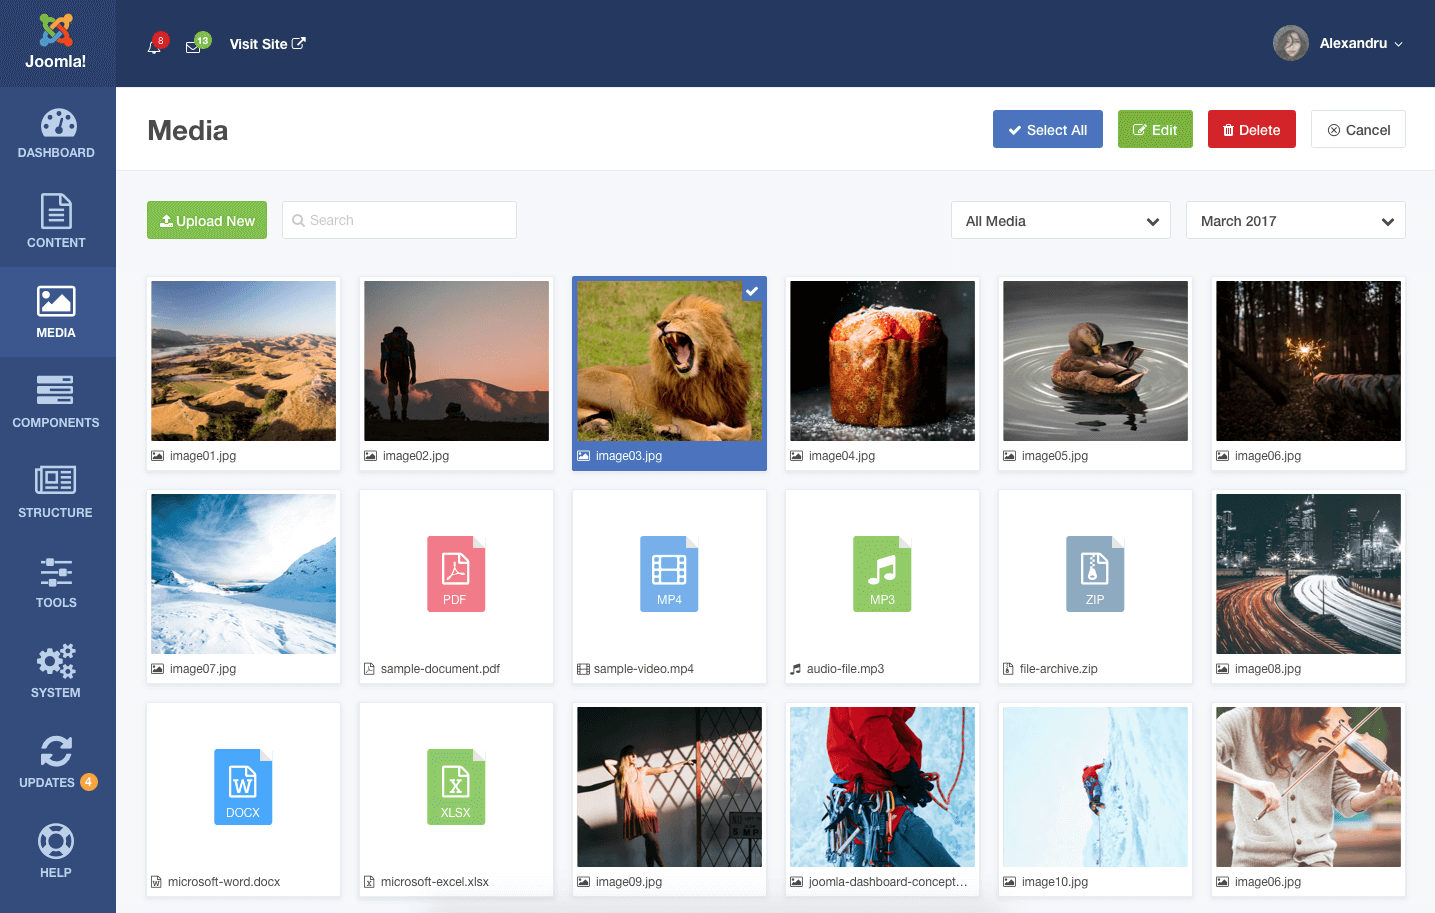This screenshot has width=1435, height=913.
Task: Expand the All Media filter dropdown
Action: pyautogui.click(x=1060, y=221)
